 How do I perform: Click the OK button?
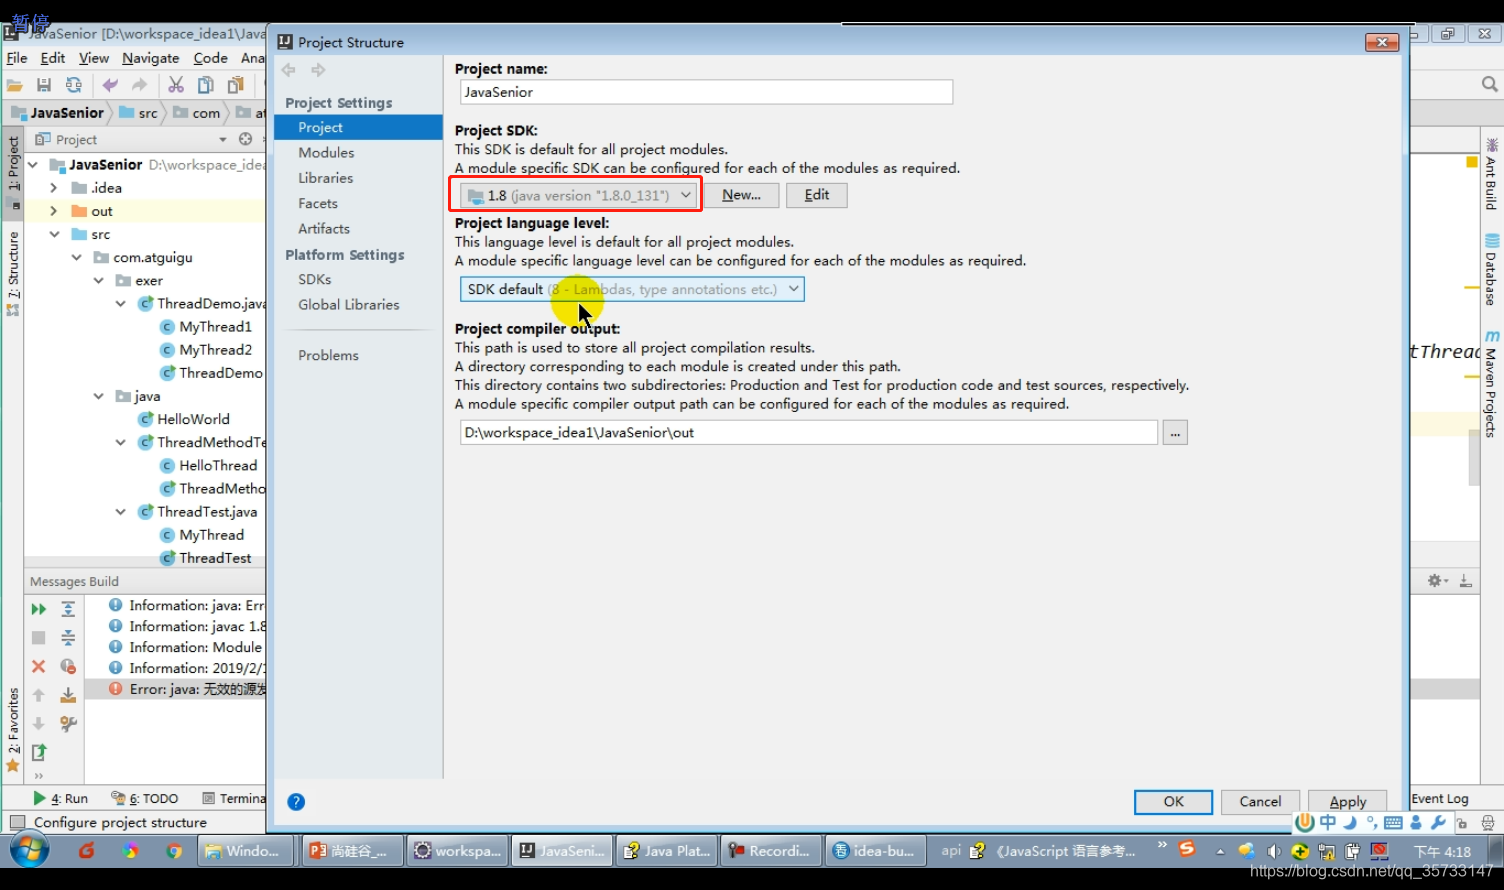1173,802
